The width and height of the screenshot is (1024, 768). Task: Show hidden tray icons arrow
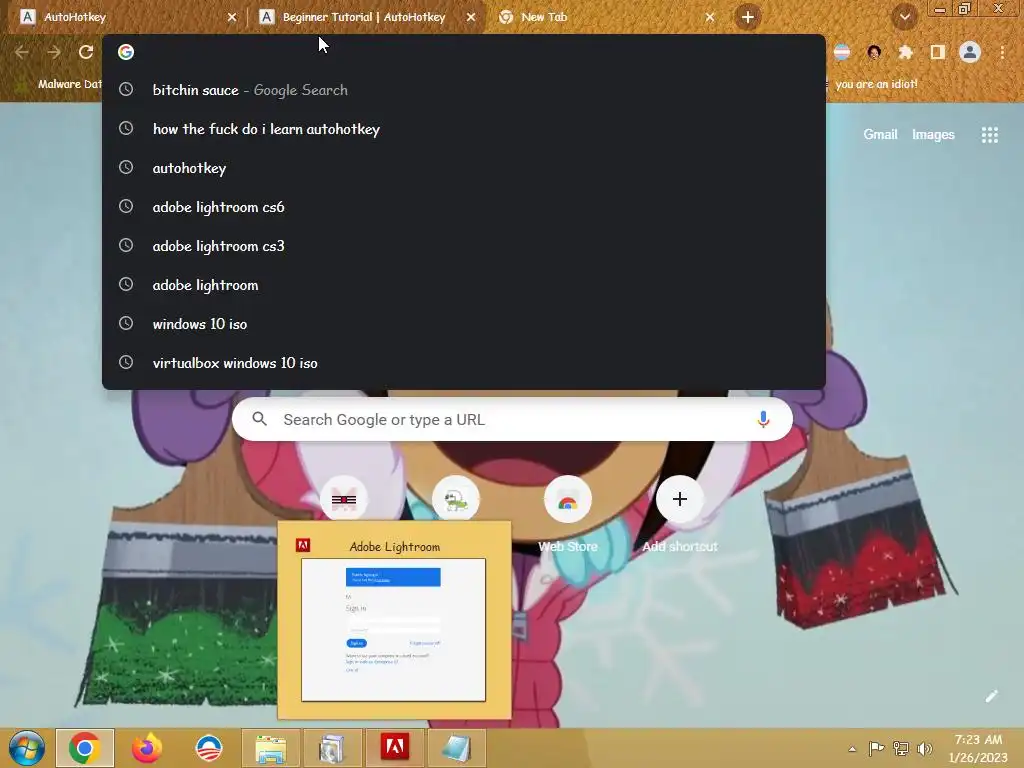click(x=852, y=749)
